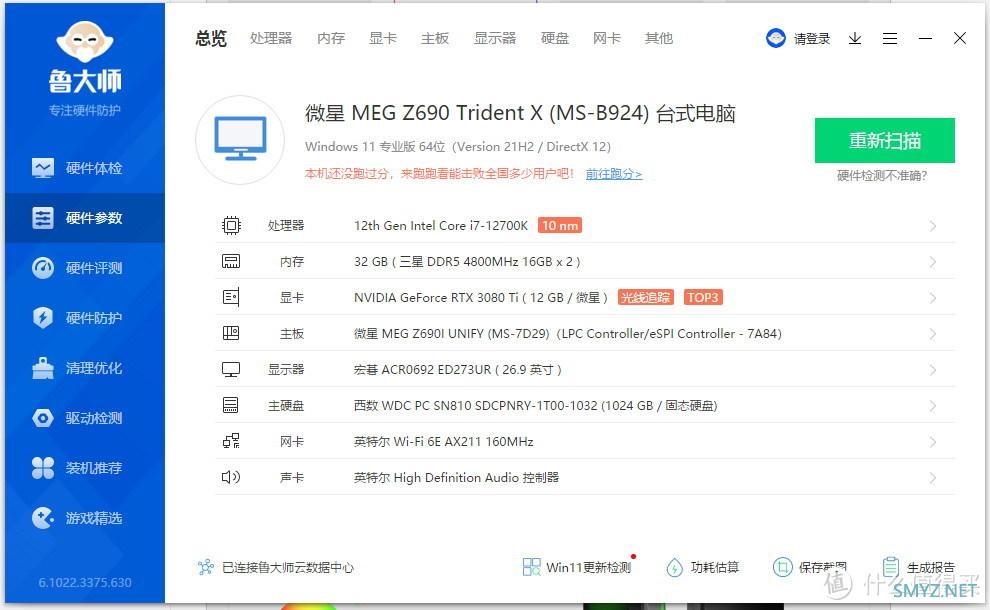Viewport: 990px width, 610px height.
Task: Expand the 主板 row chevron
Action: coord(933,334)
